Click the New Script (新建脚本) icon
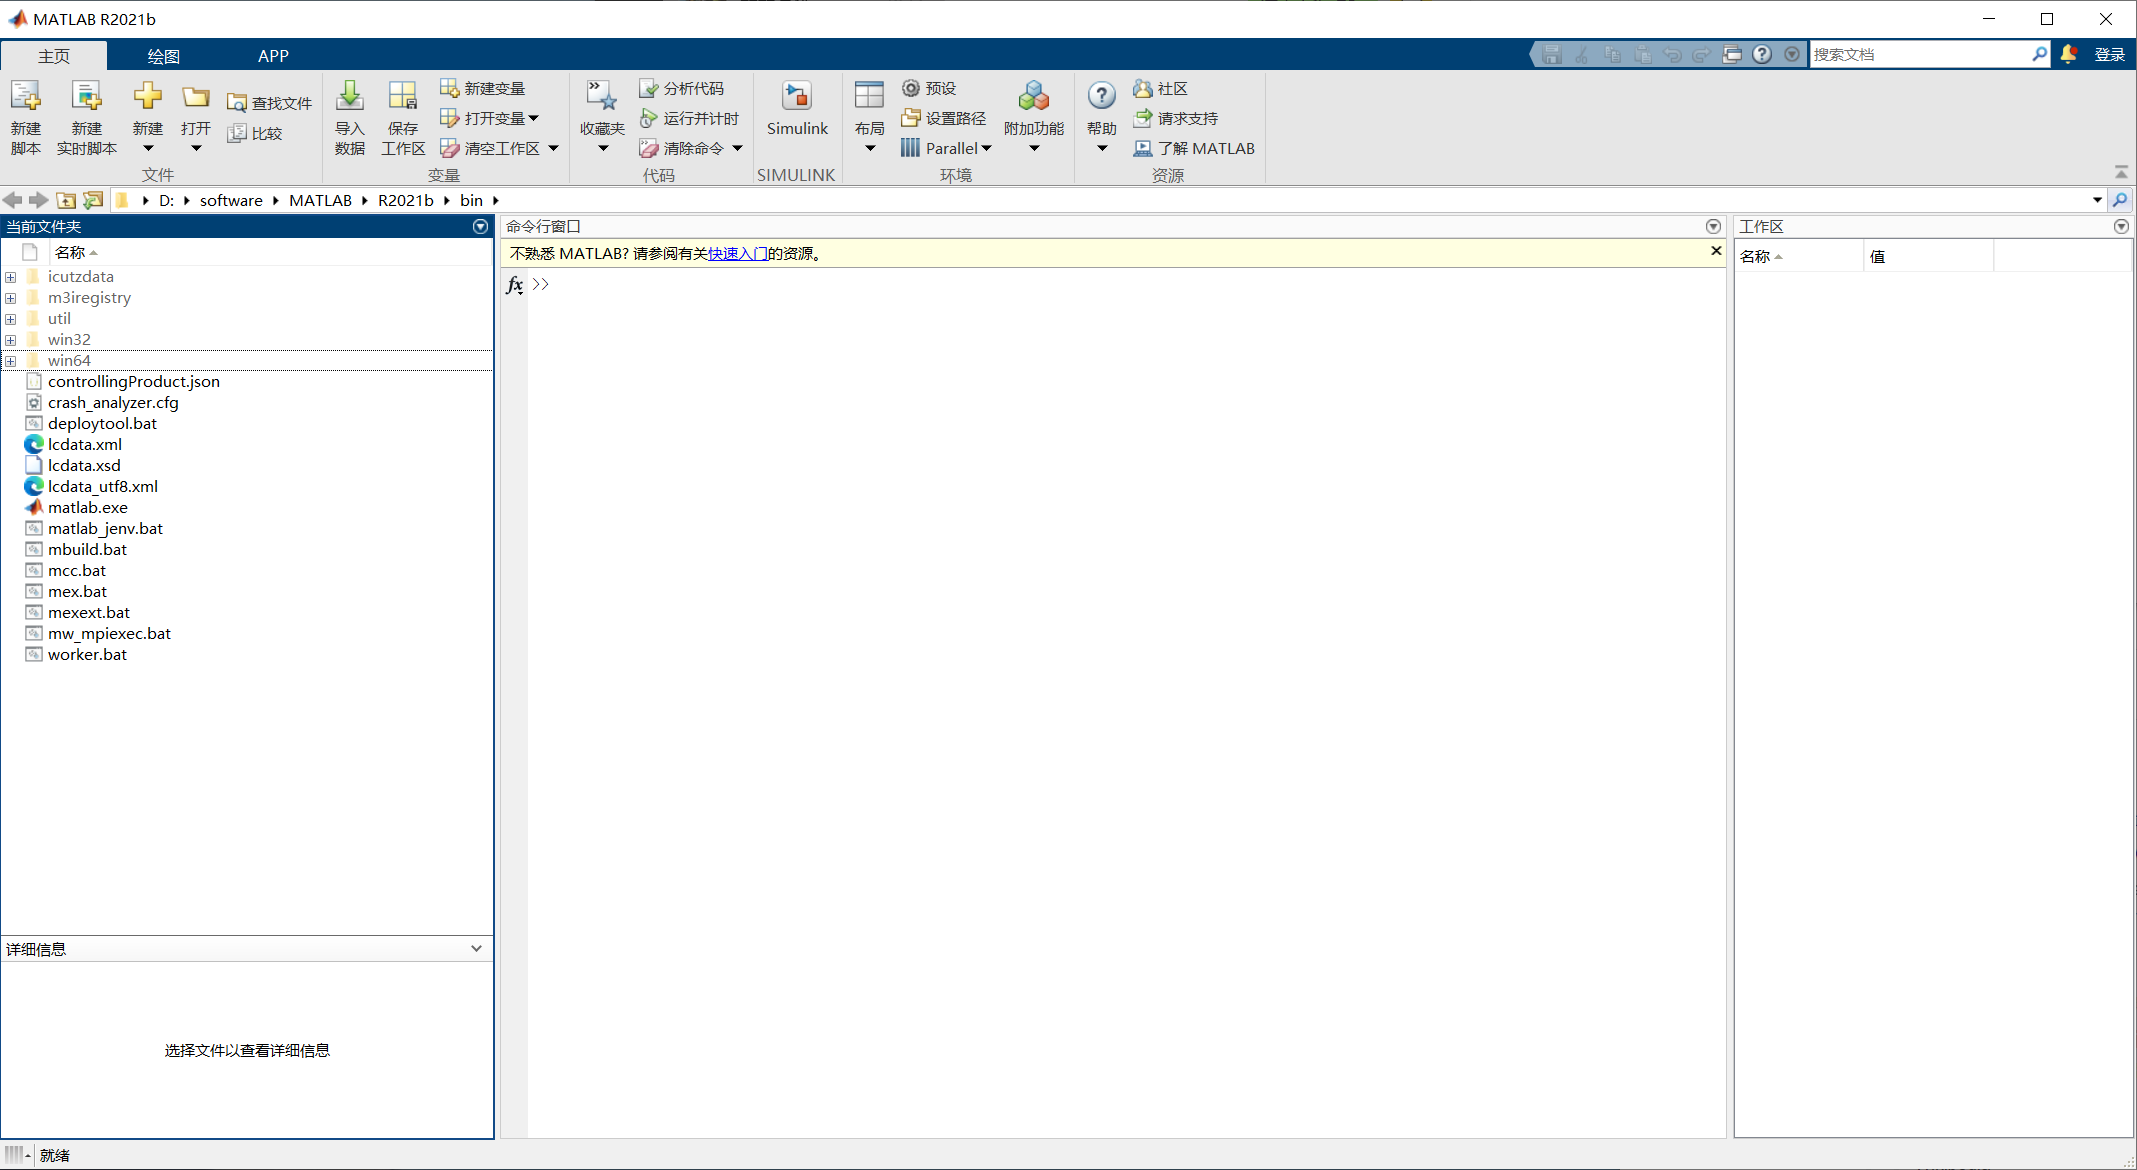 26,97
